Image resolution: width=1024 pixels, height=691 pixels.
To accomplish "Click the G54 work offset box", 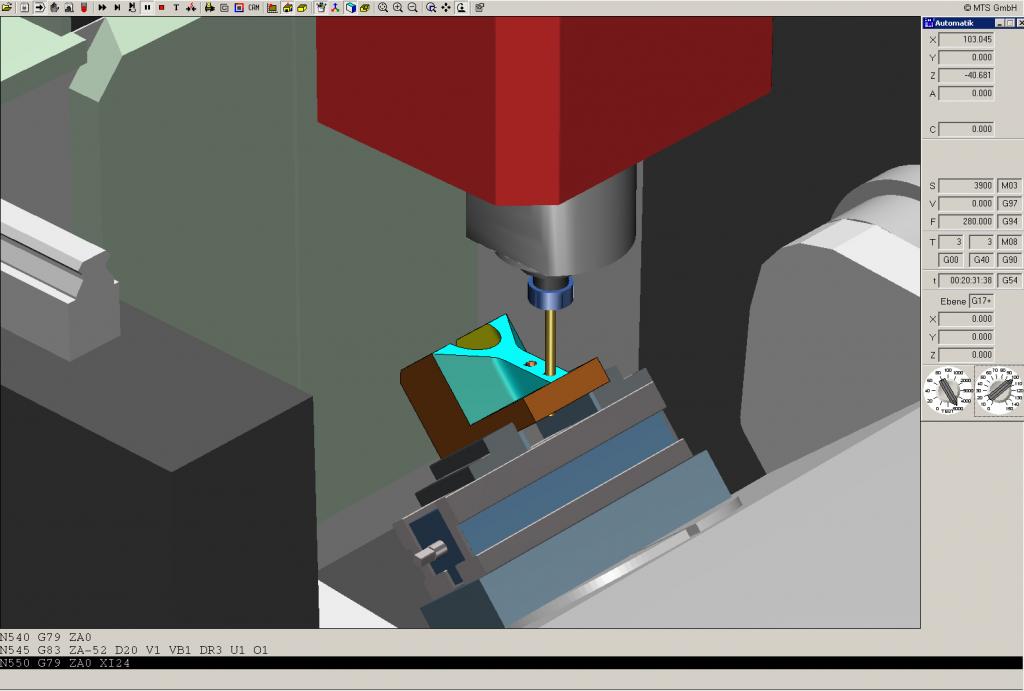I will [1010, 280].
